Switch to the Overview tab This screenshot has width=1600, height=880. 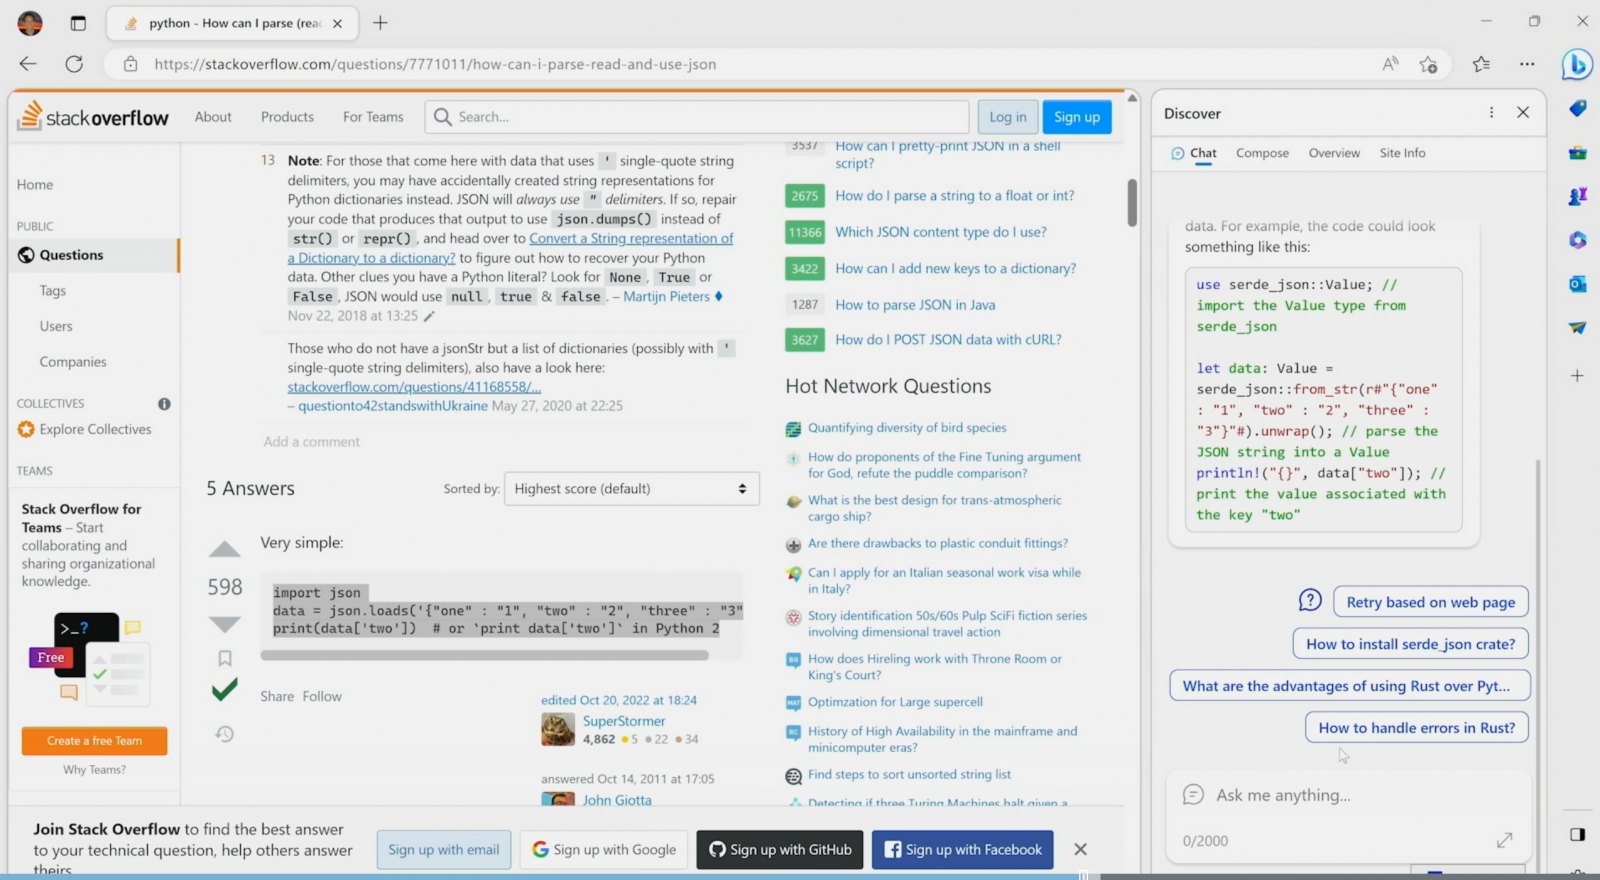click(x=1334, y=153)
